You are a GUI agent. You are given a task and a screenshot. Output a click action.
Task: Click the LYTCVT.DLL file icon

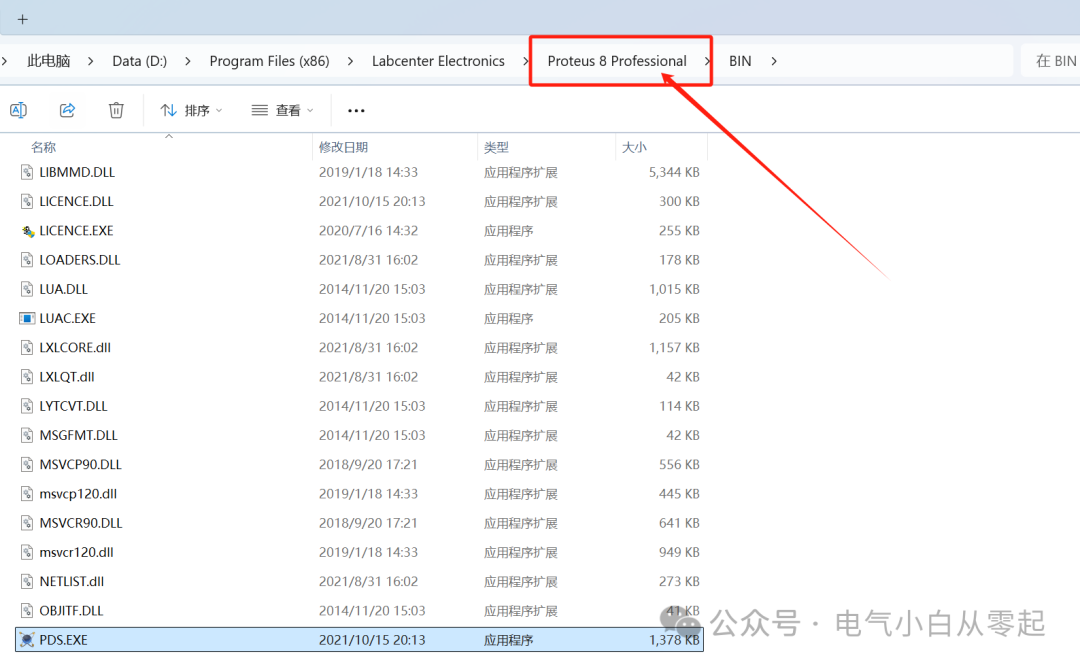click(x=27, y=406)
